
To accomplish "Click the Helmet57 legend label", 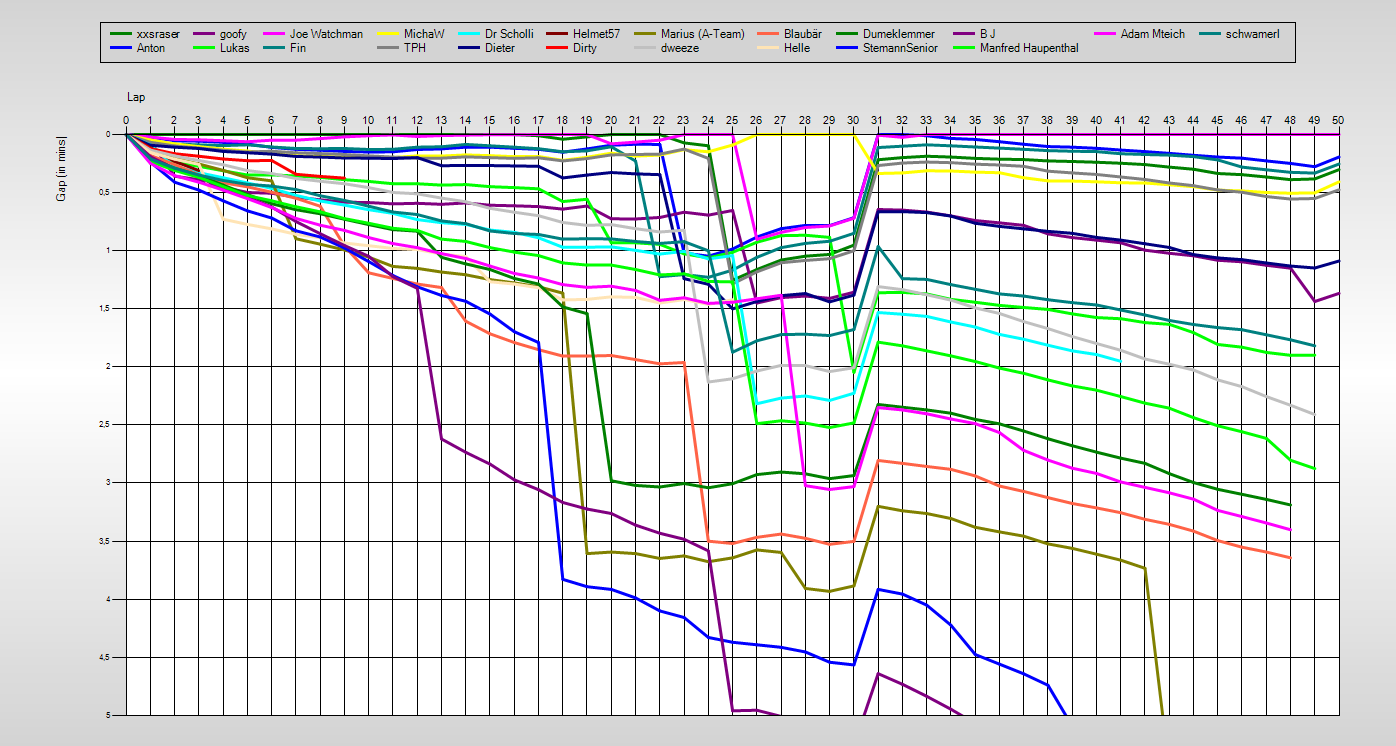I will coord(597,34).
